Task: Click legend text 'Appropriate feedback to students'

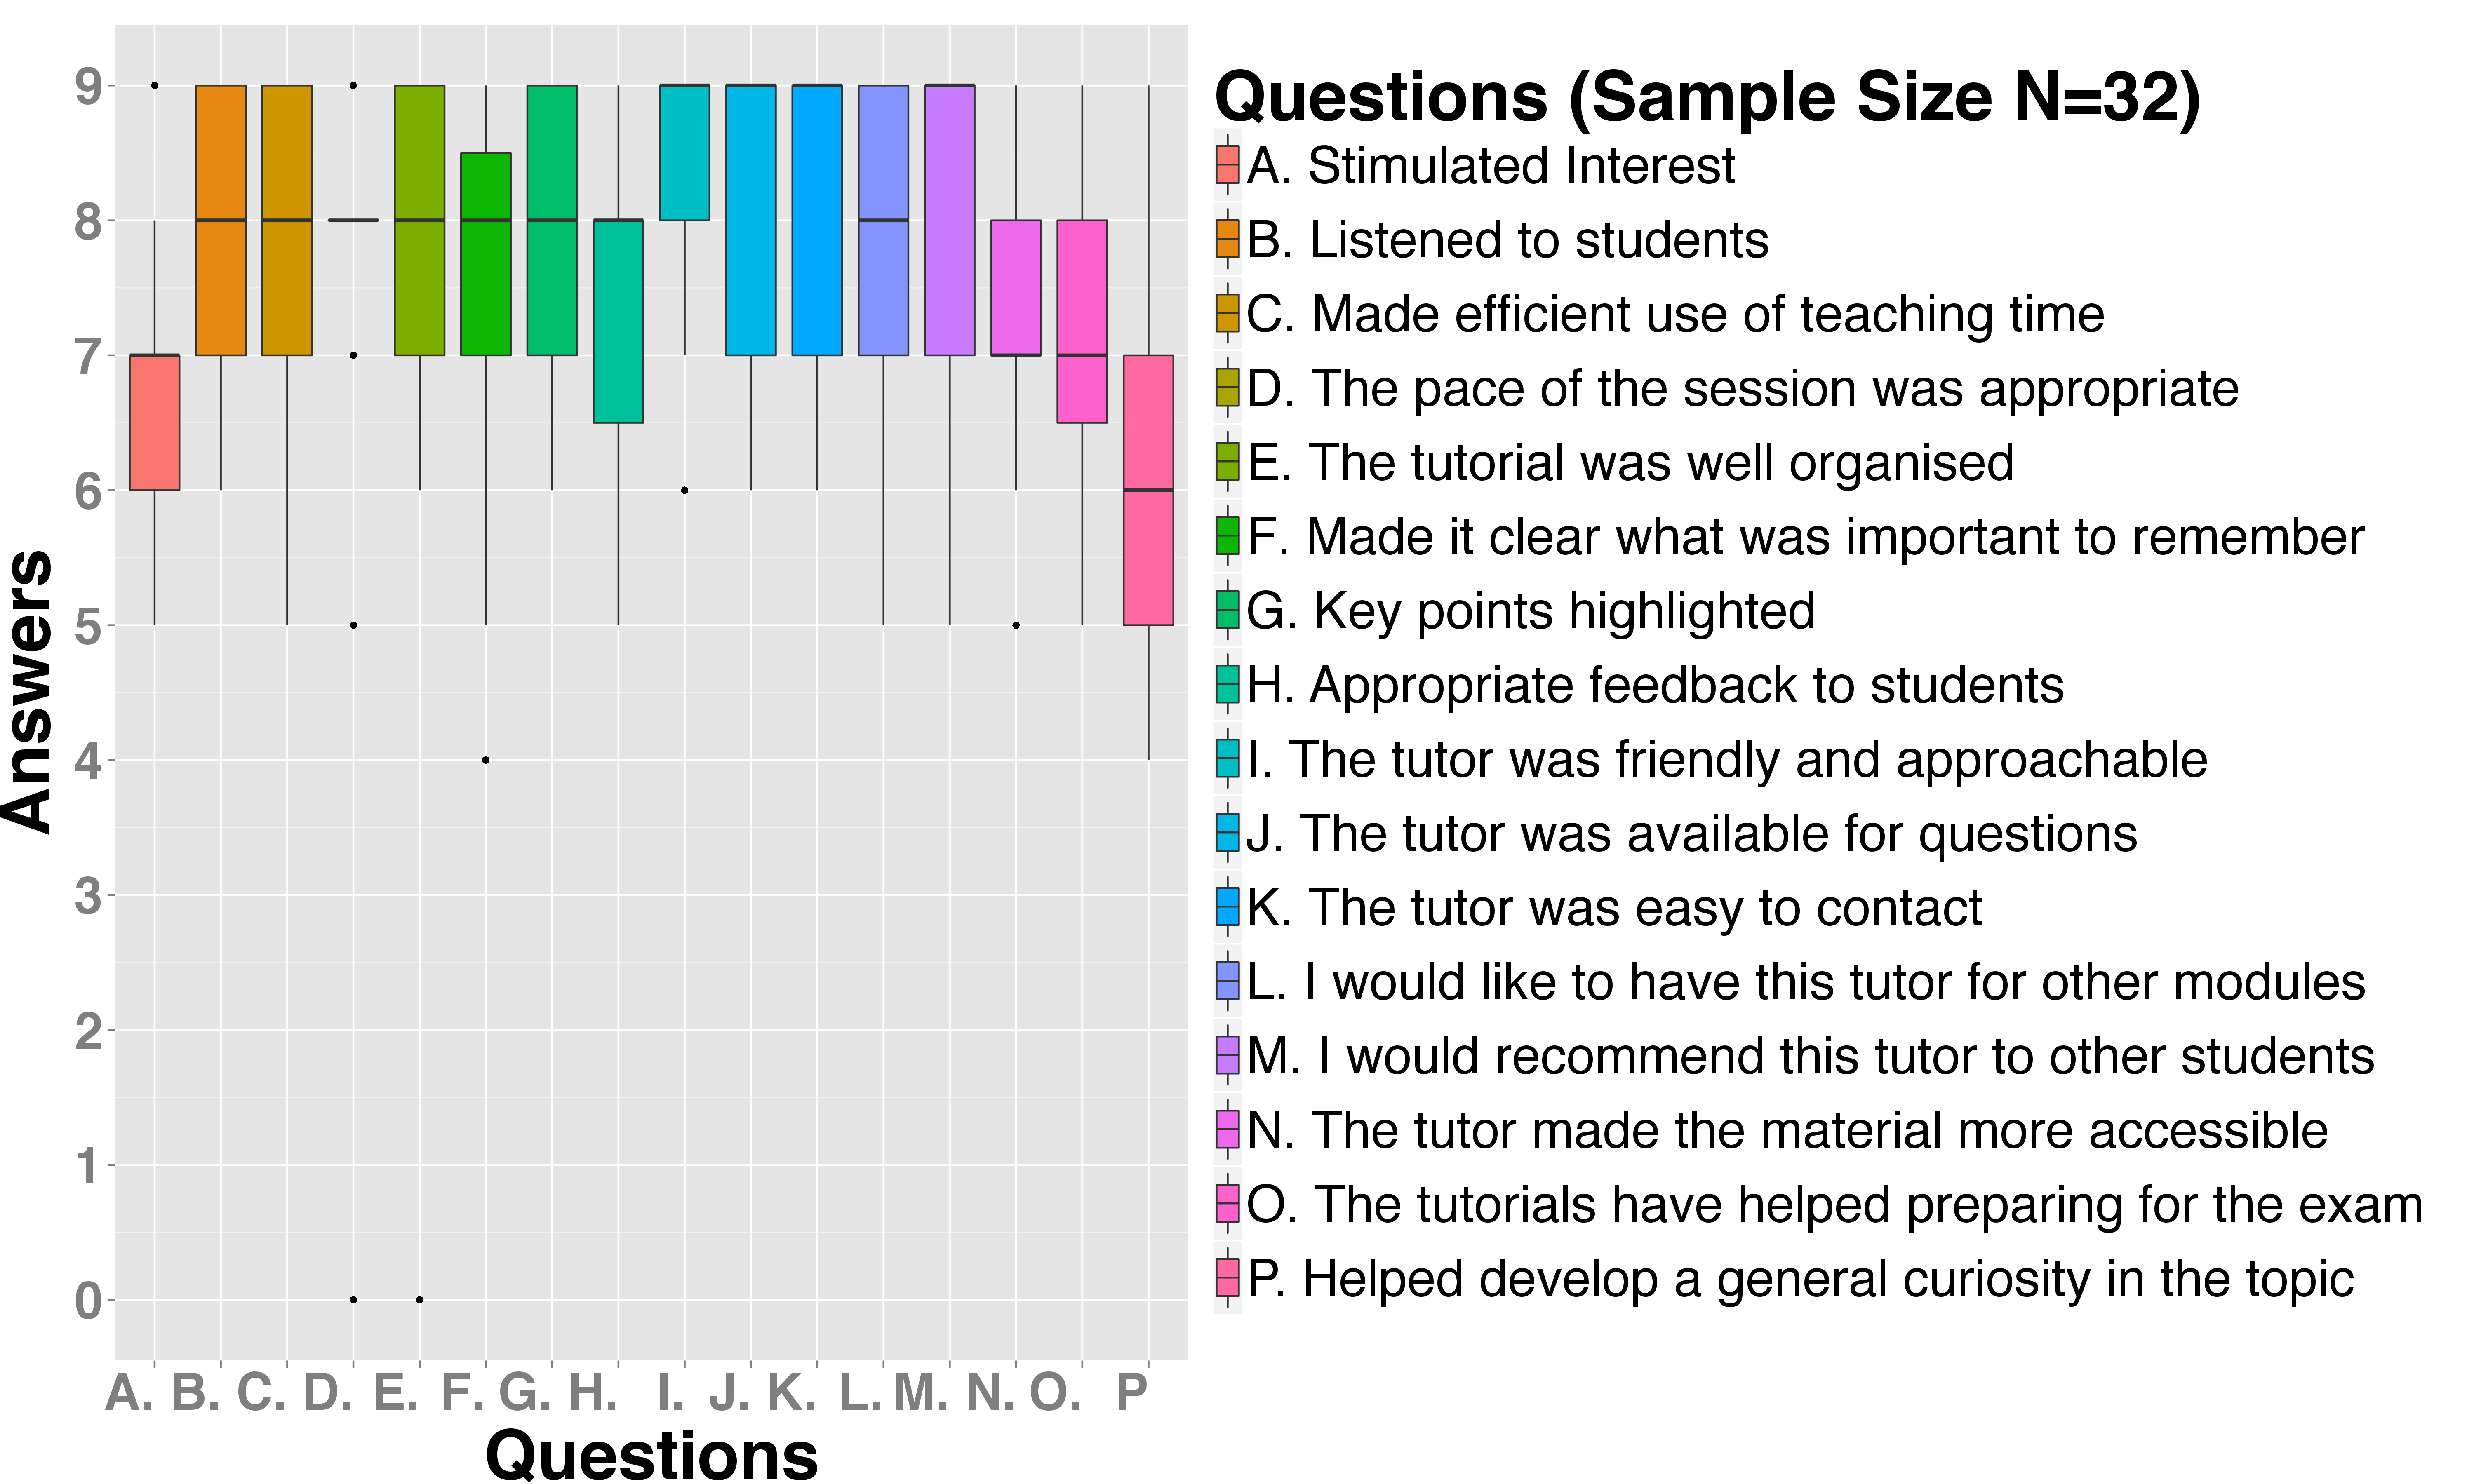Action: (x=1655, y=685)
